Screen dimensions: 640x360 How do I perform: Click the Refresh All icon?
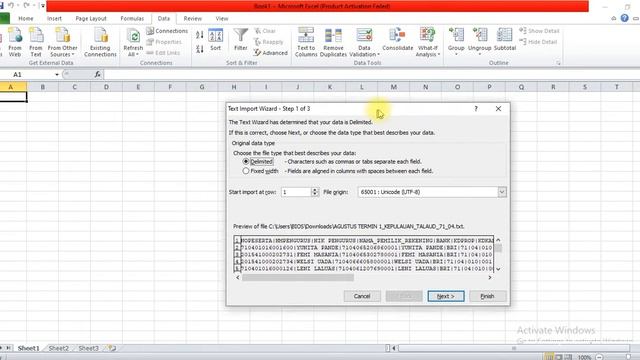point(133,42)
